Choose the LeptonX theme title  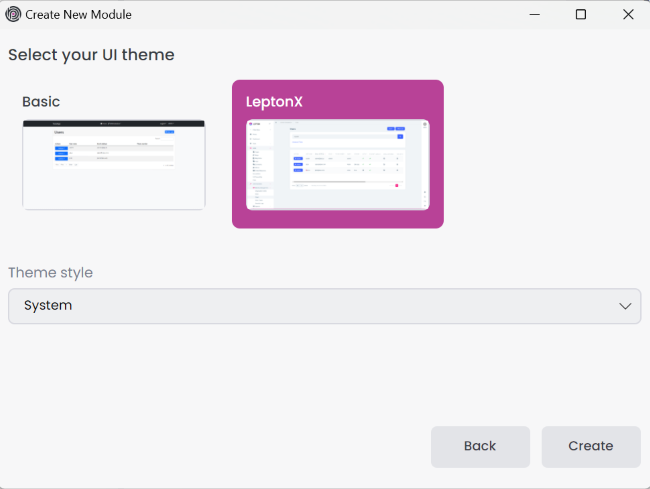pos(275,102)
